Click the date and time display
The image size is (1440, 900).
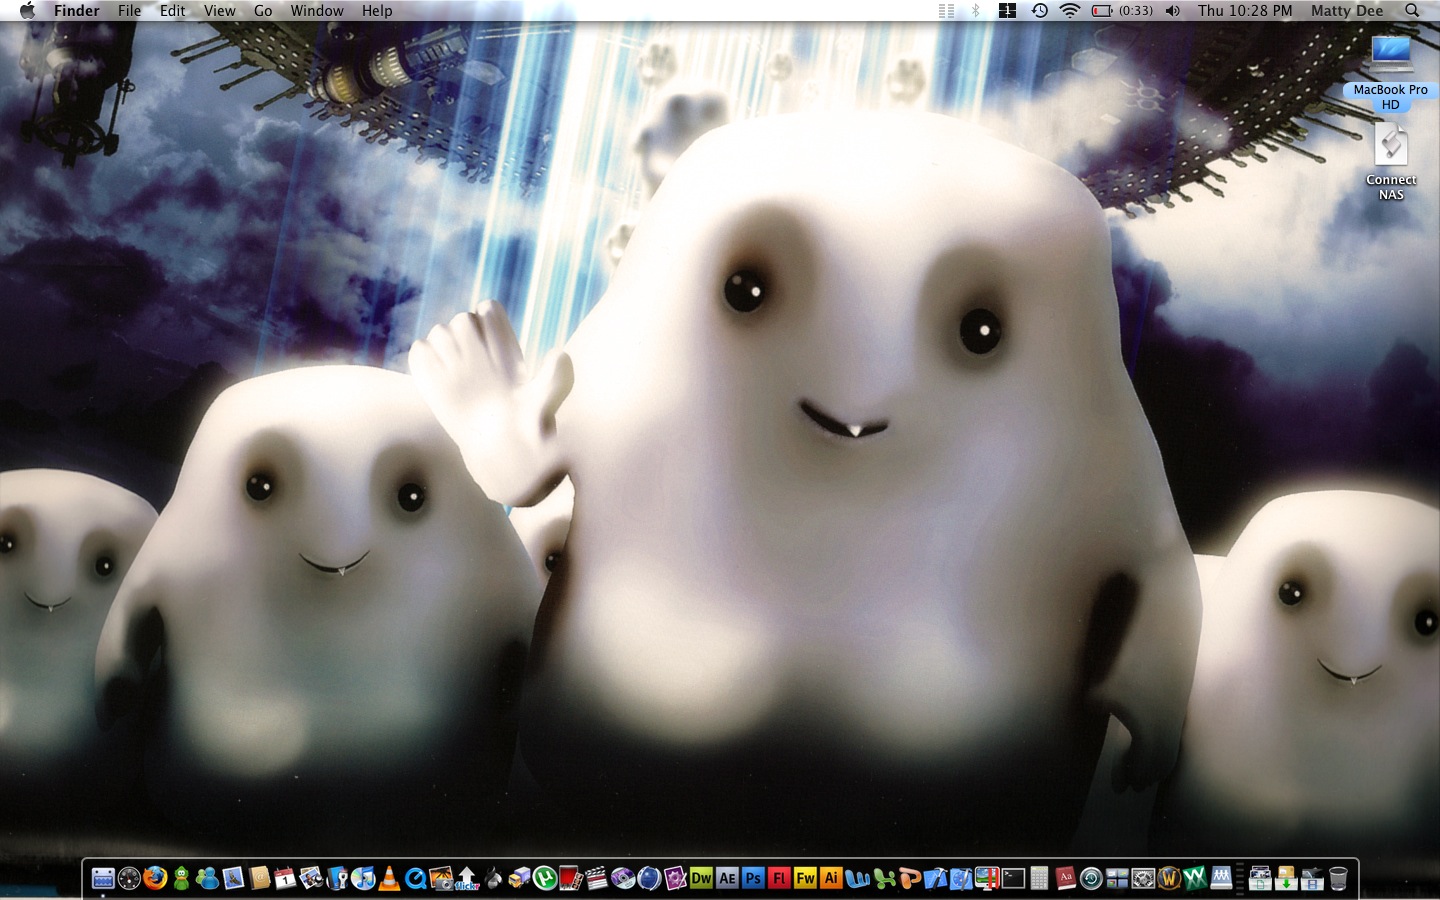coord(1245,10)
